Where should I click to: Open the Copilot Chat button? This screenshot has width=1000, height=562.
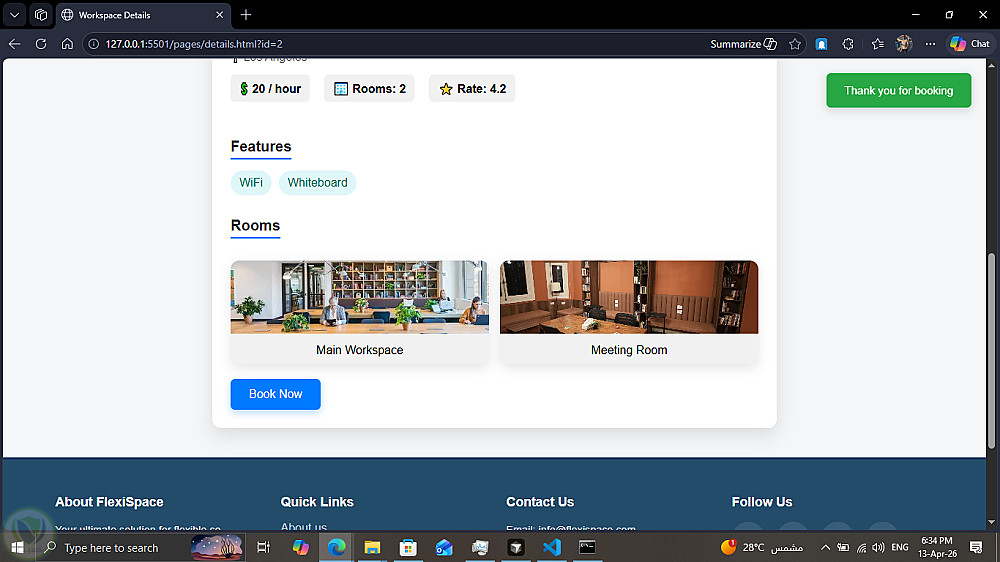[x=969, y=44]
